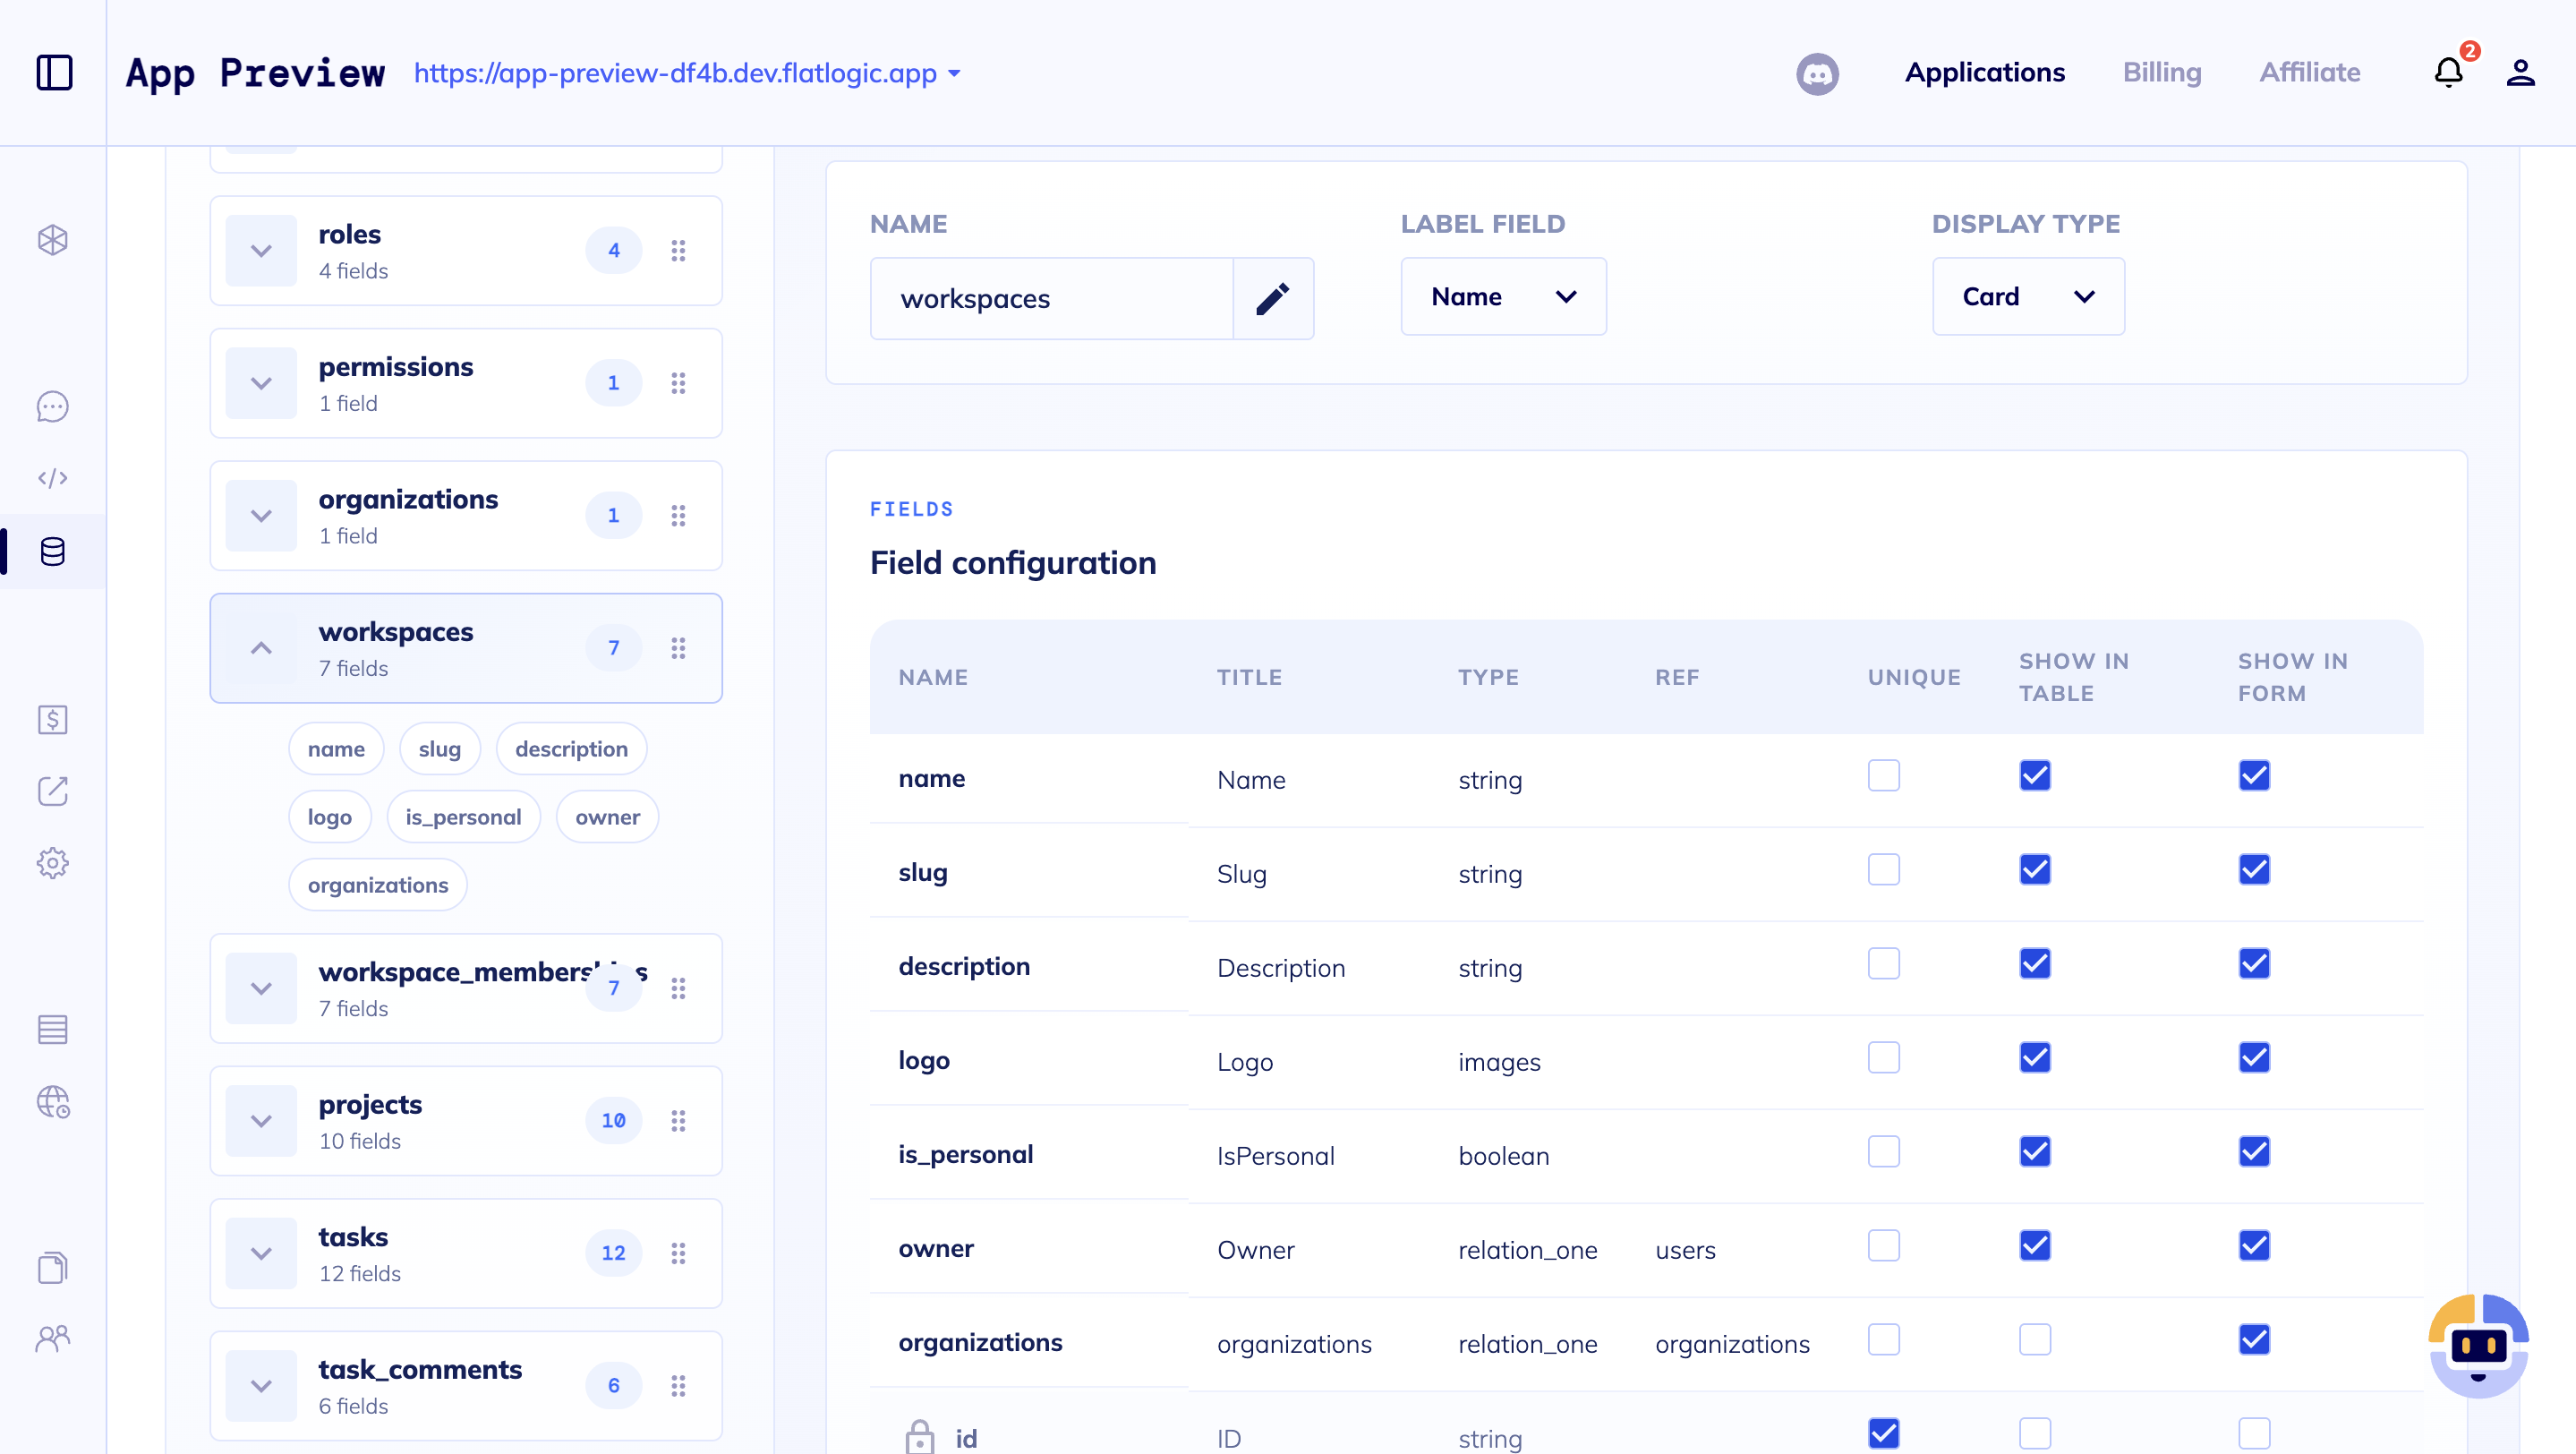Screen dimensions: 2576x1454
Task: Click the drag handle for workspaces entity
Action: (678, 648)
